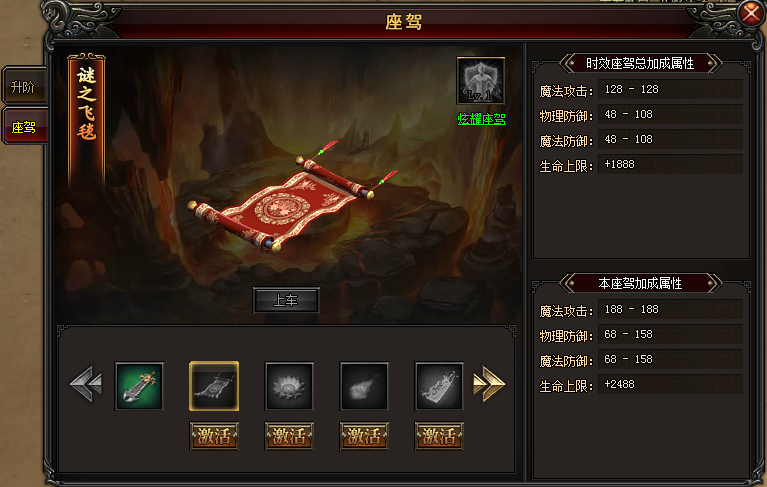The width and height of the screenshot is (767, 487).
Task: Select the highlighted flying carpet mount icon
Action: pyautogui.click(x=214, y=386)
